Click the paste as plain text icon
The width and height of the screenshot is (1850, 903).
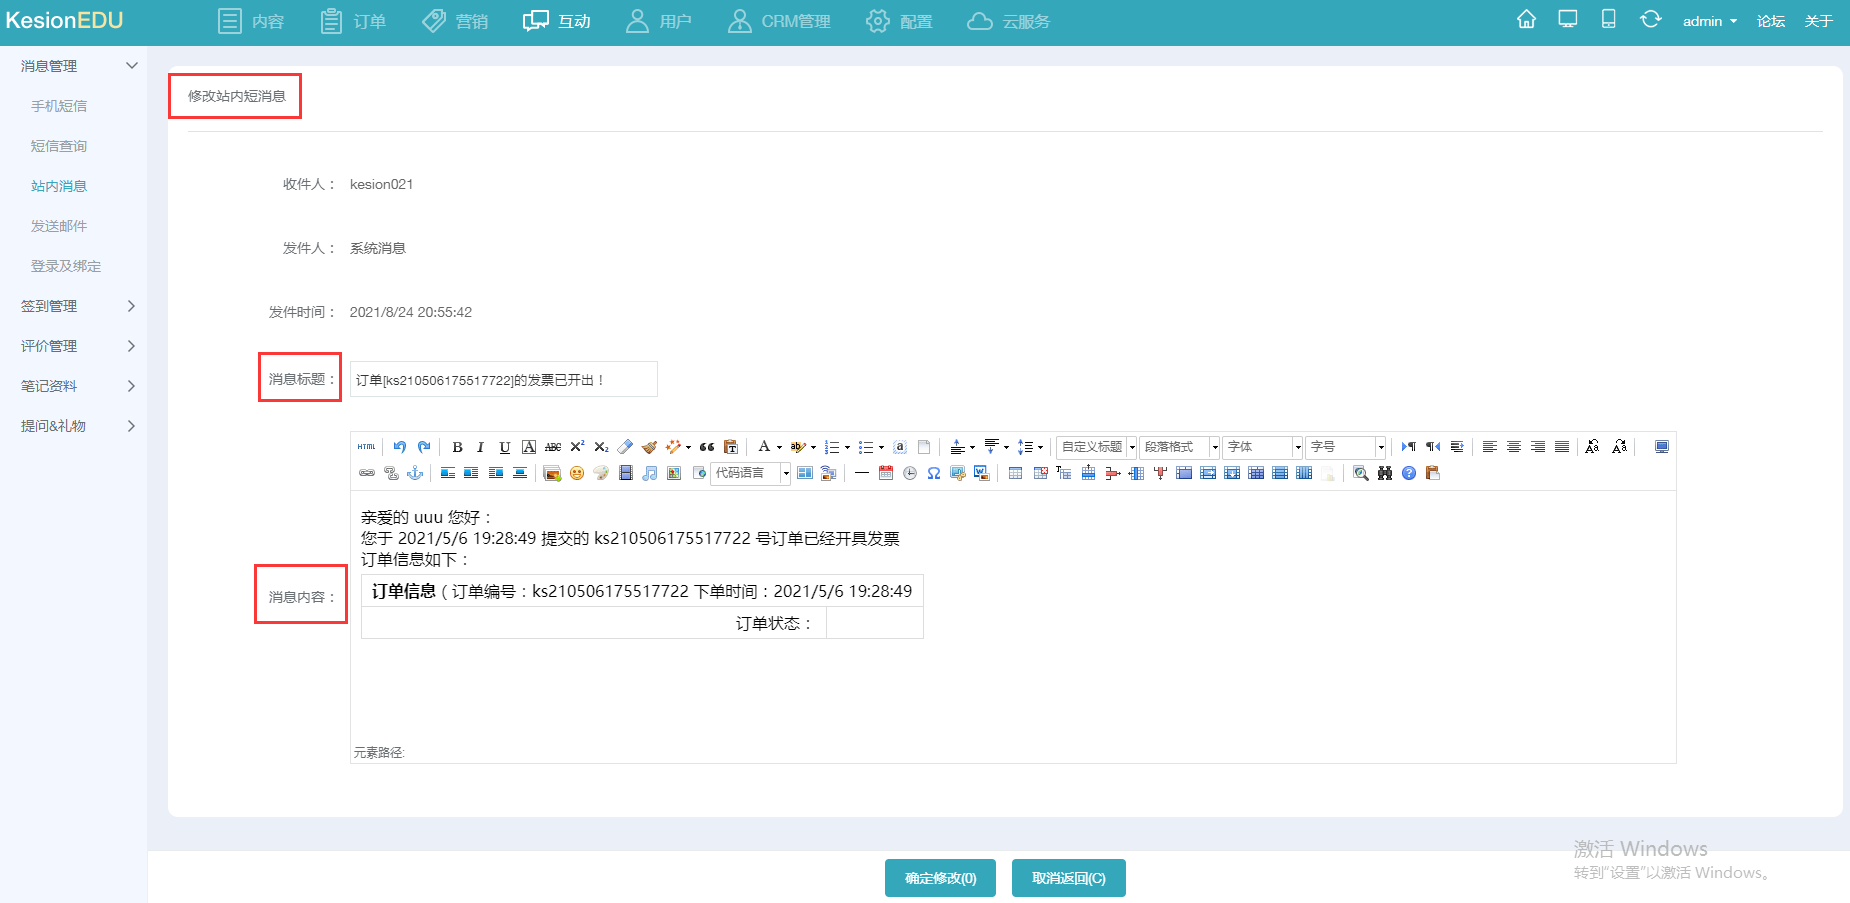pos(731,447)
